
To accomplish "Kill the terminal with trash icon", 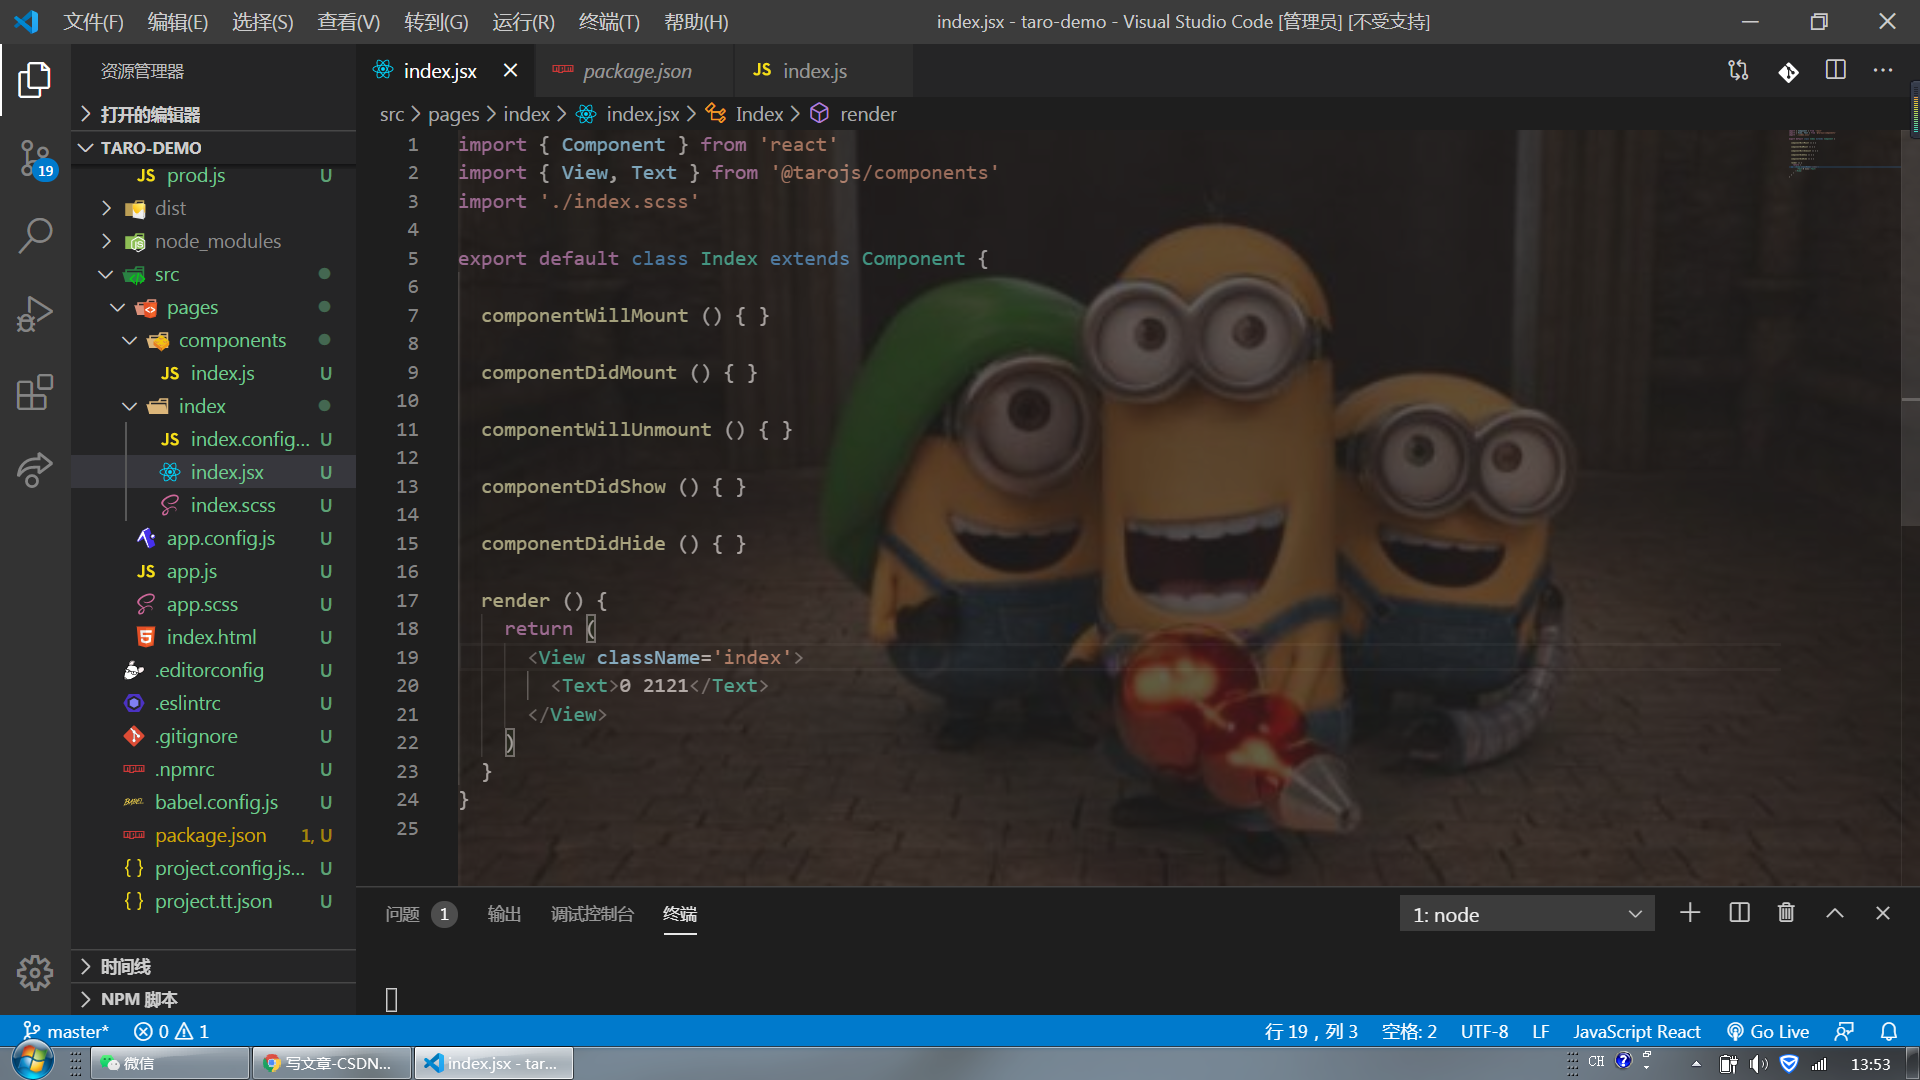I will click(x=1786, y=913).
